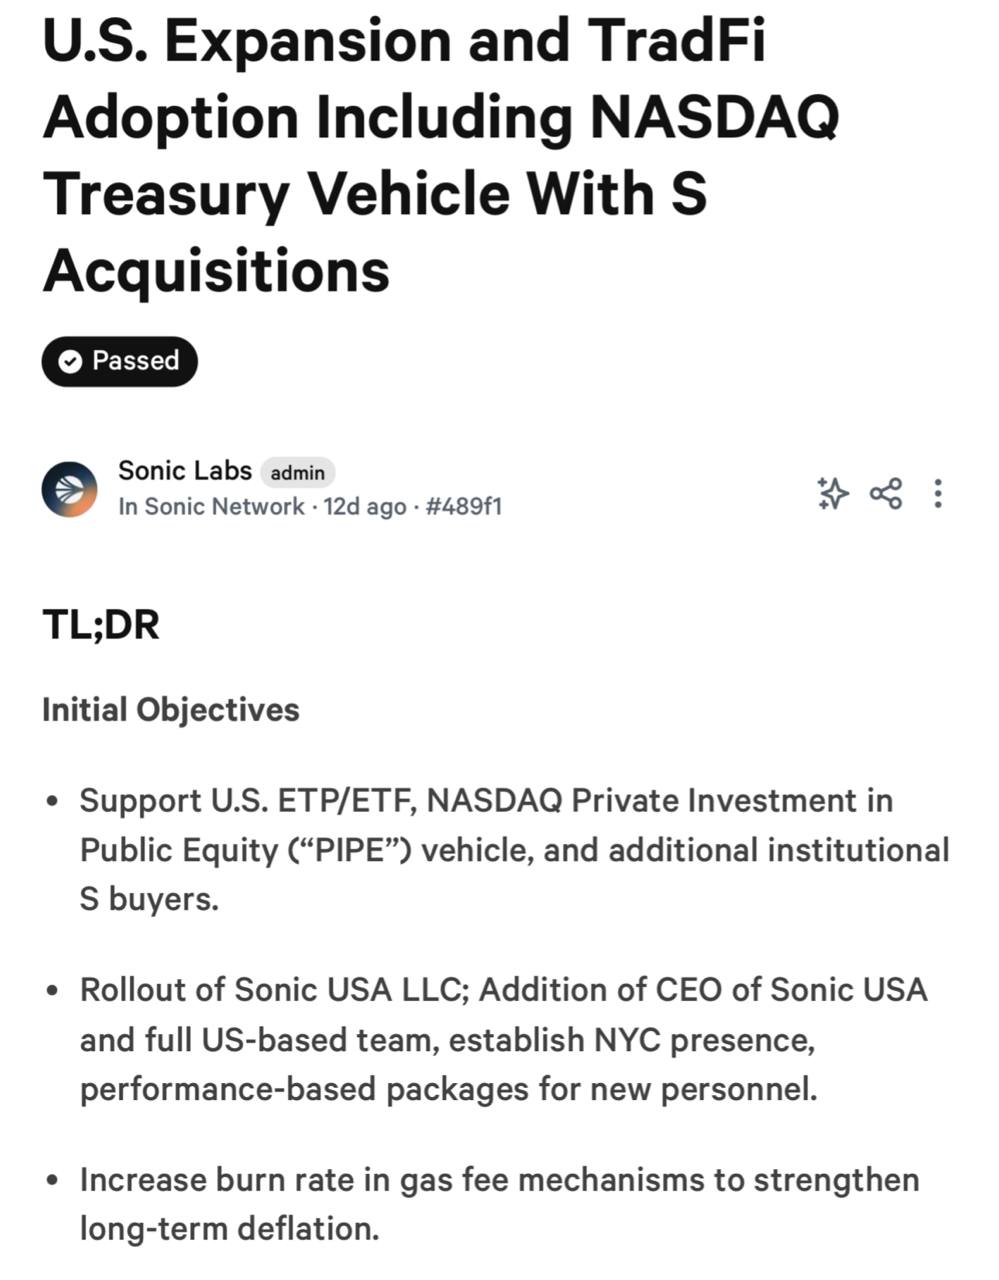Image resolution: width=999 pixels, height=1280 pixels.
Task: Click the checkmark icon in Passed badge
Action: [70, 362]
